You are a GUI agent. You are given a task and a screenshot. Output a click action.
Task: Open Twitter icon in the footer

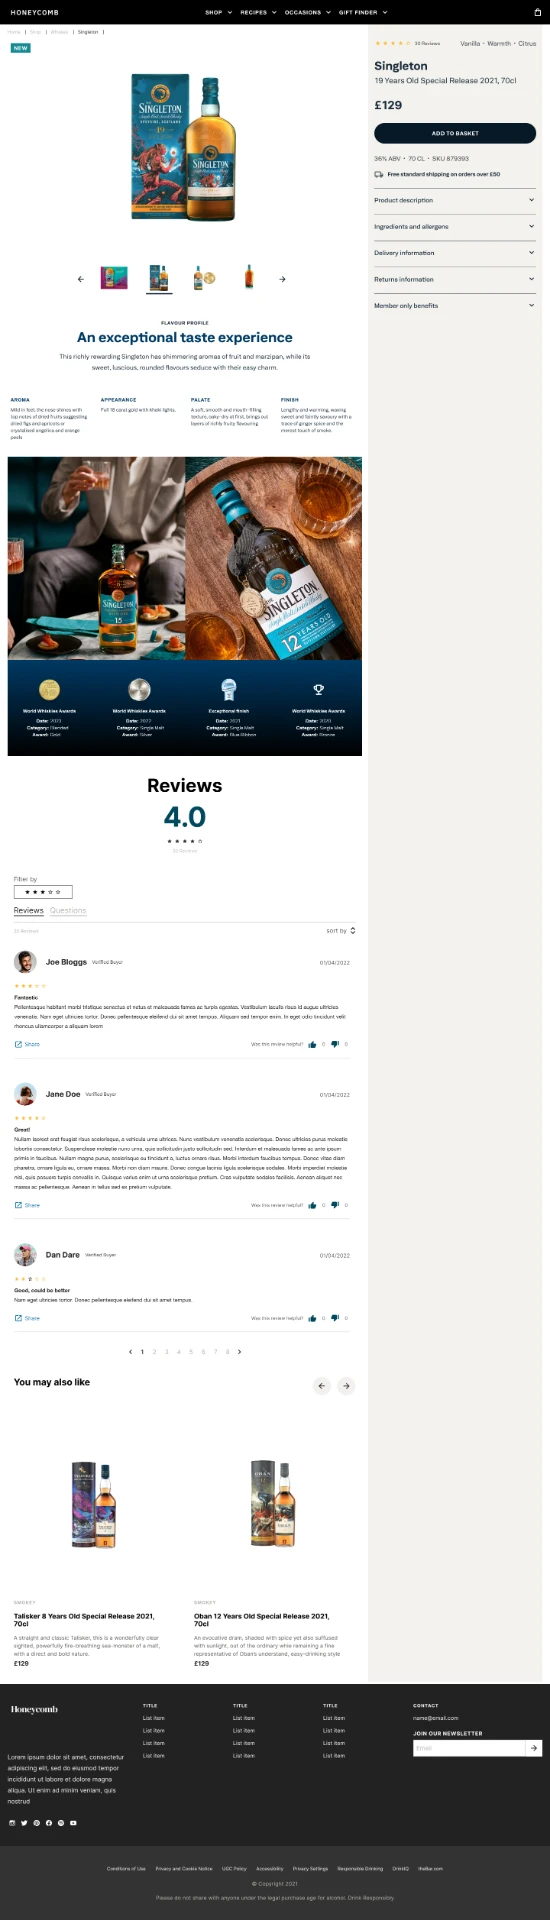click(x=24, y=1823)
